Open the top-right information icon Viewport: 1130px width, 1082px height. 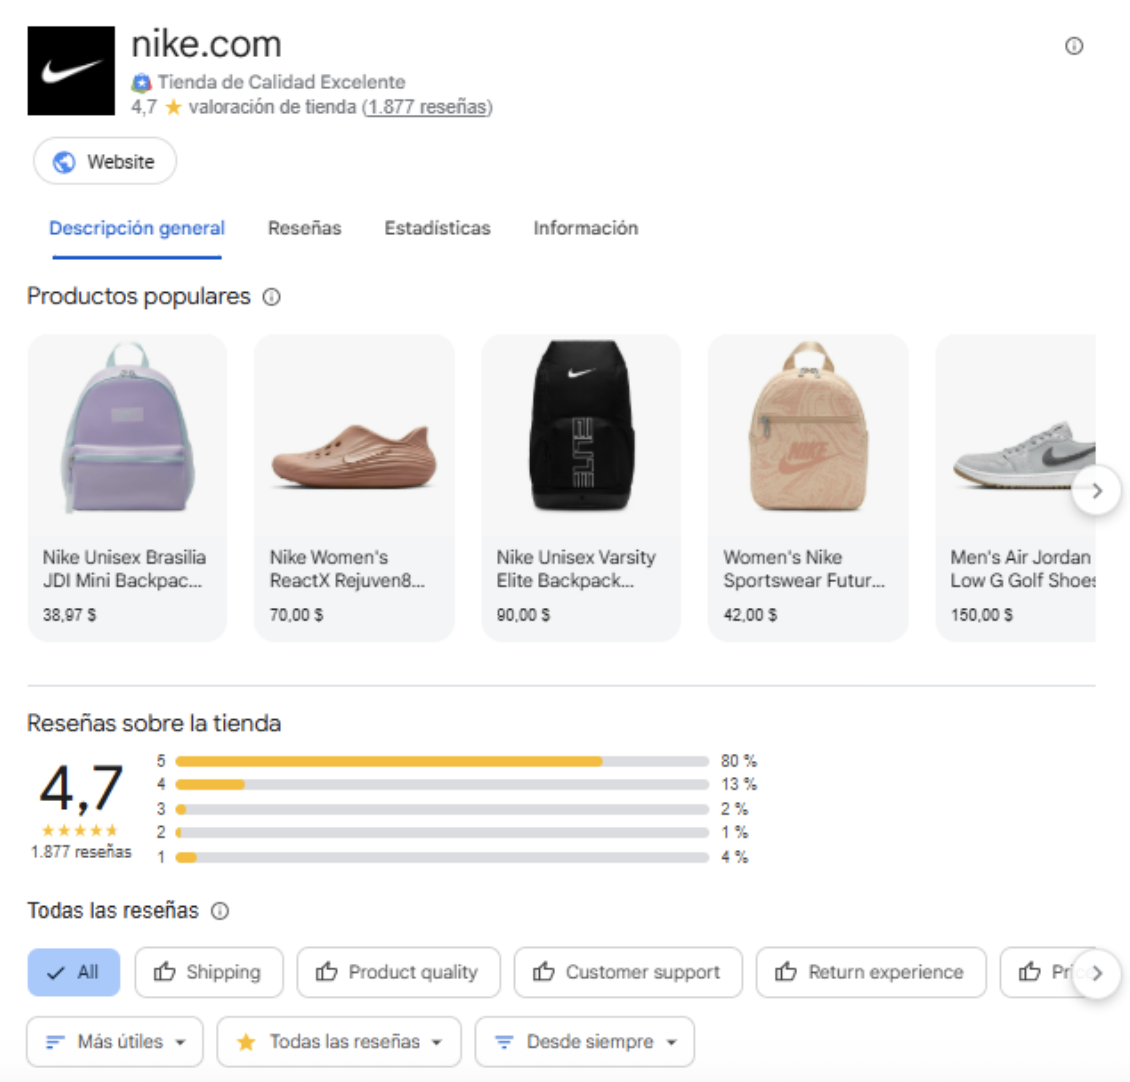click(x=1074, y=46)
